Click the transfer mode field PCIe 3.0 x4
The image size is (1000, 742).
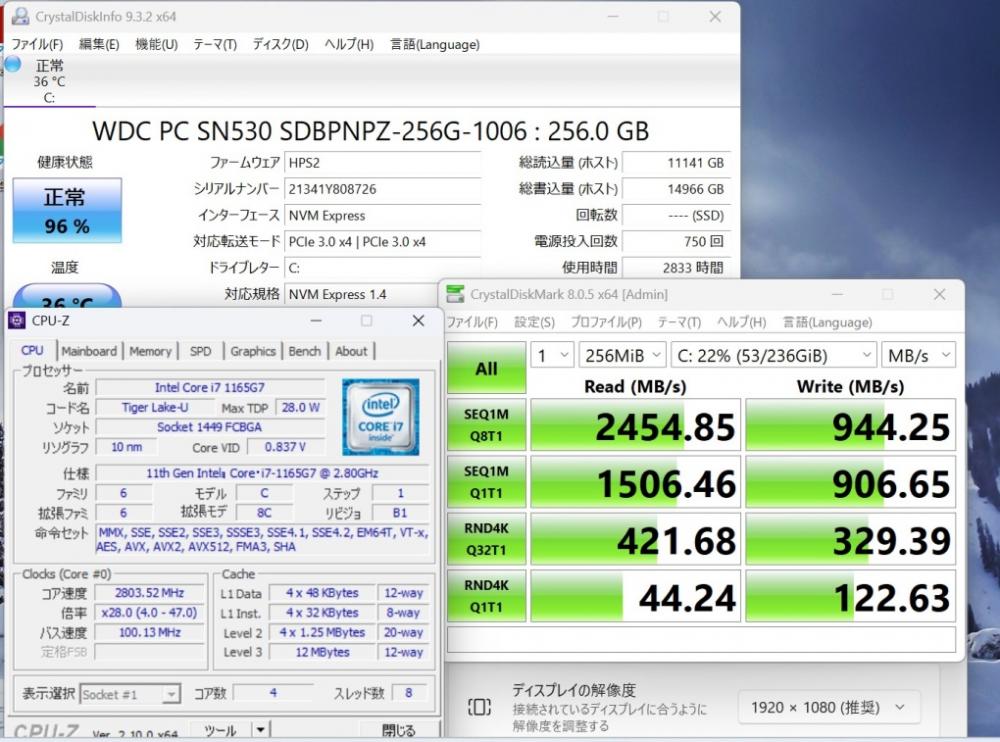tap(382, 242)
